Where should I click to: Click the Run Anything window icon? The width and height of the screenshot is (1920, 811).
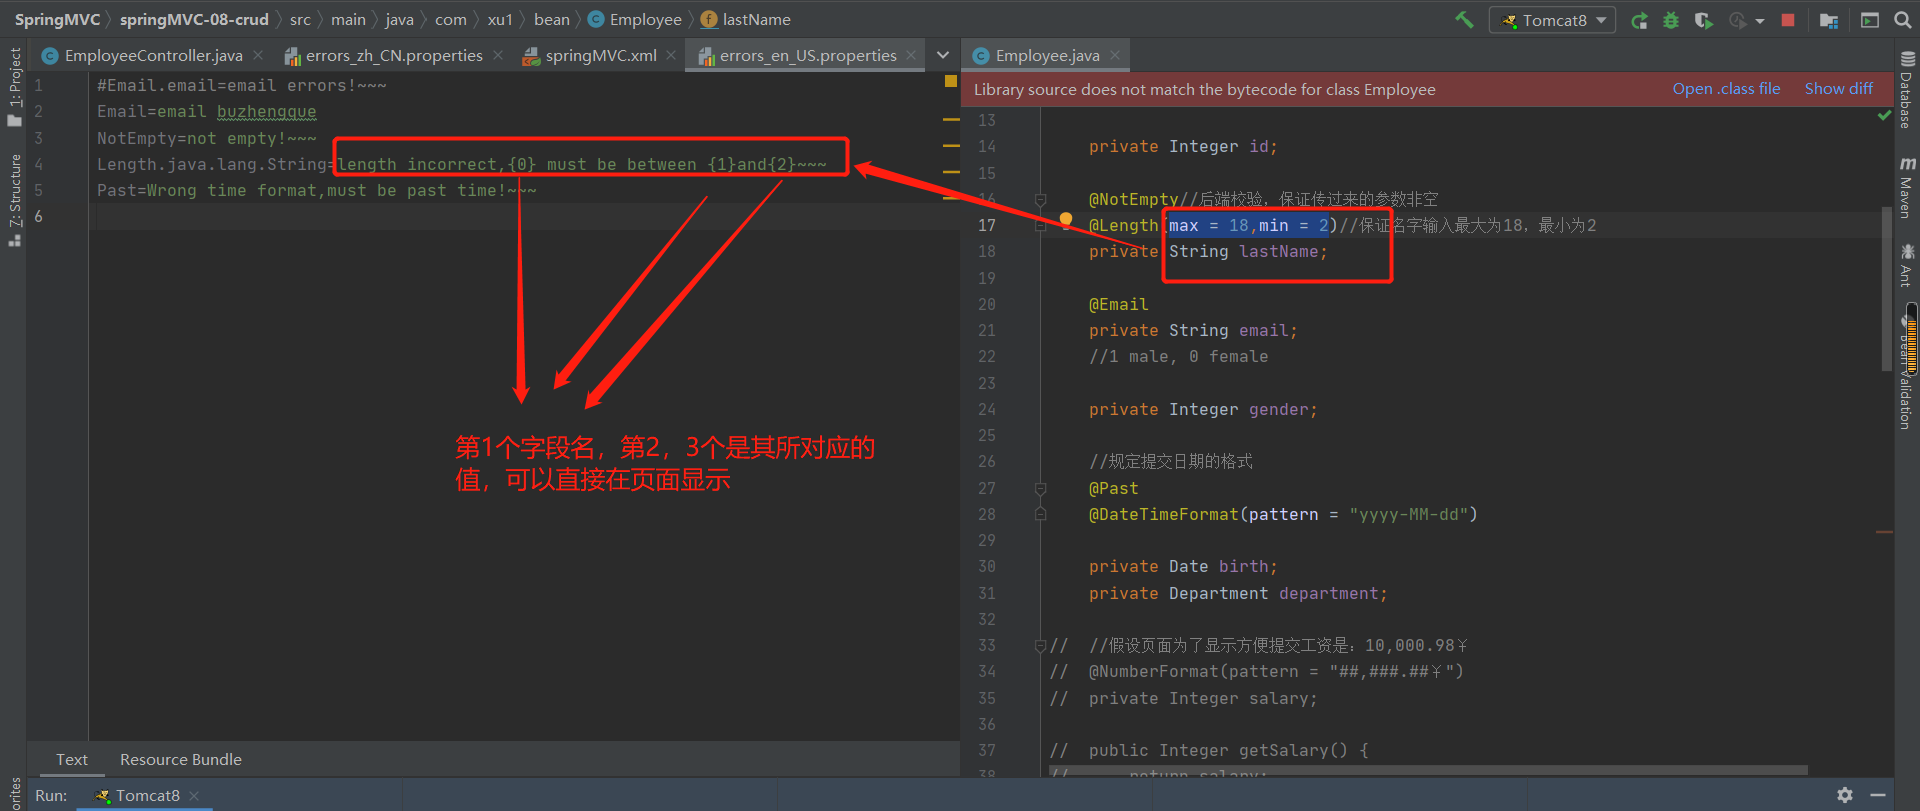(x=1870, y=20)
